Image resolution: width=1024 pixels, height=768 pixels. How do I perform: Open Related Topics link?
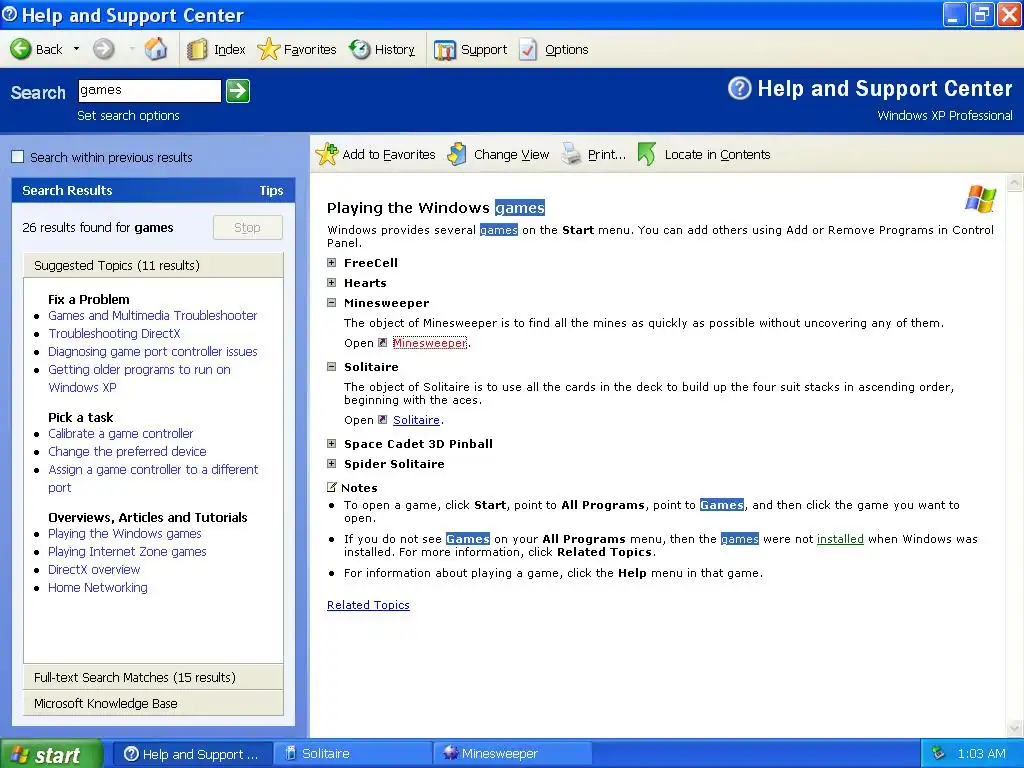tap(368, 605)
